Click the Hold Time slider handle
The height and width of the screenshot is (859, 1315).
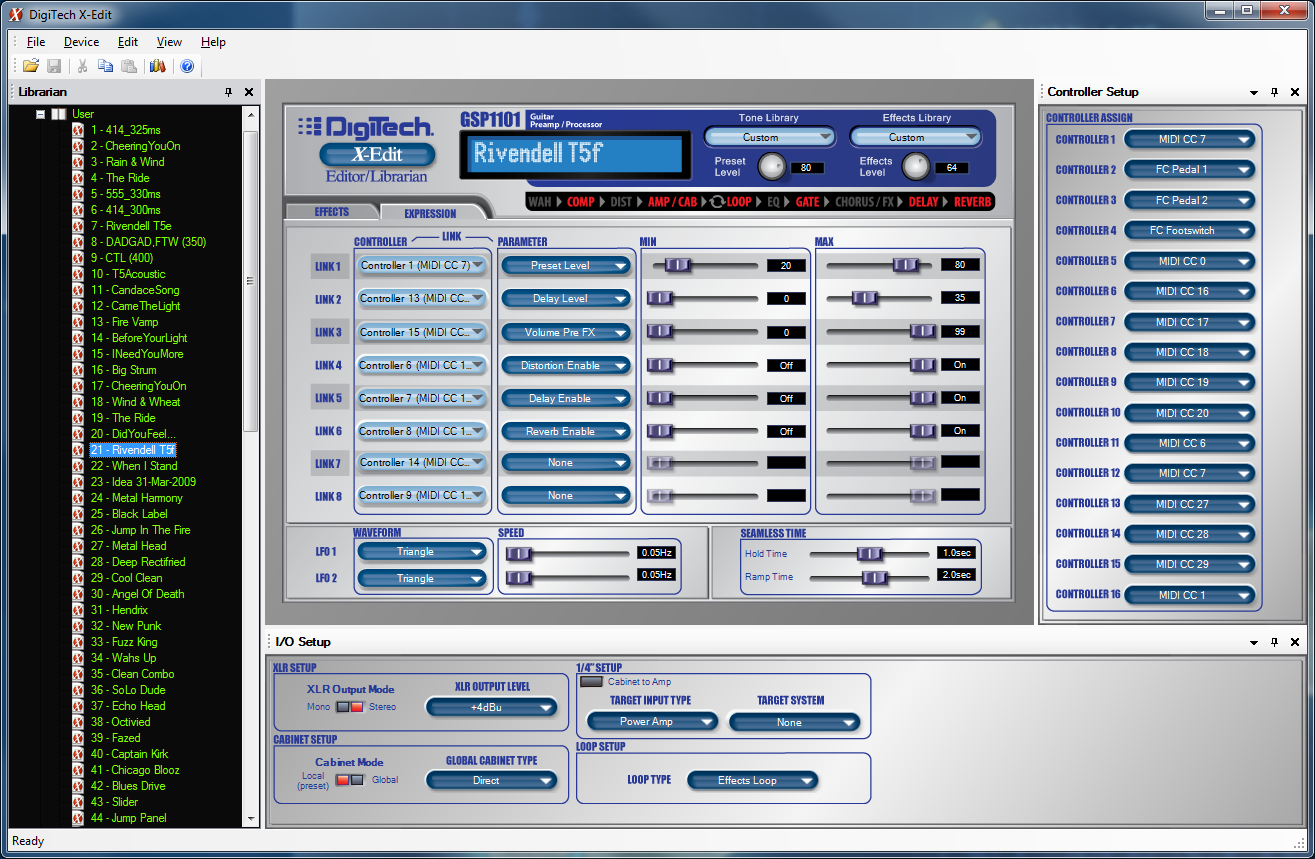click(870, 553)
